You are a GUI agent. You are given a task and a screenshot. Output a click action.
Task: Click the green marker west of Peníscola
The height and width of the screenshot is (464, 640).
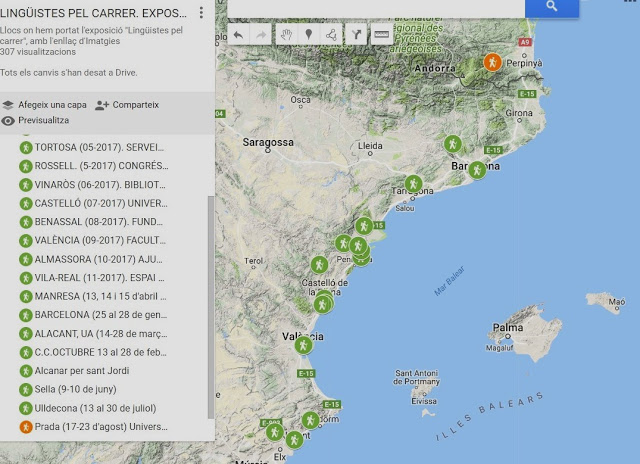pos(343,244)
